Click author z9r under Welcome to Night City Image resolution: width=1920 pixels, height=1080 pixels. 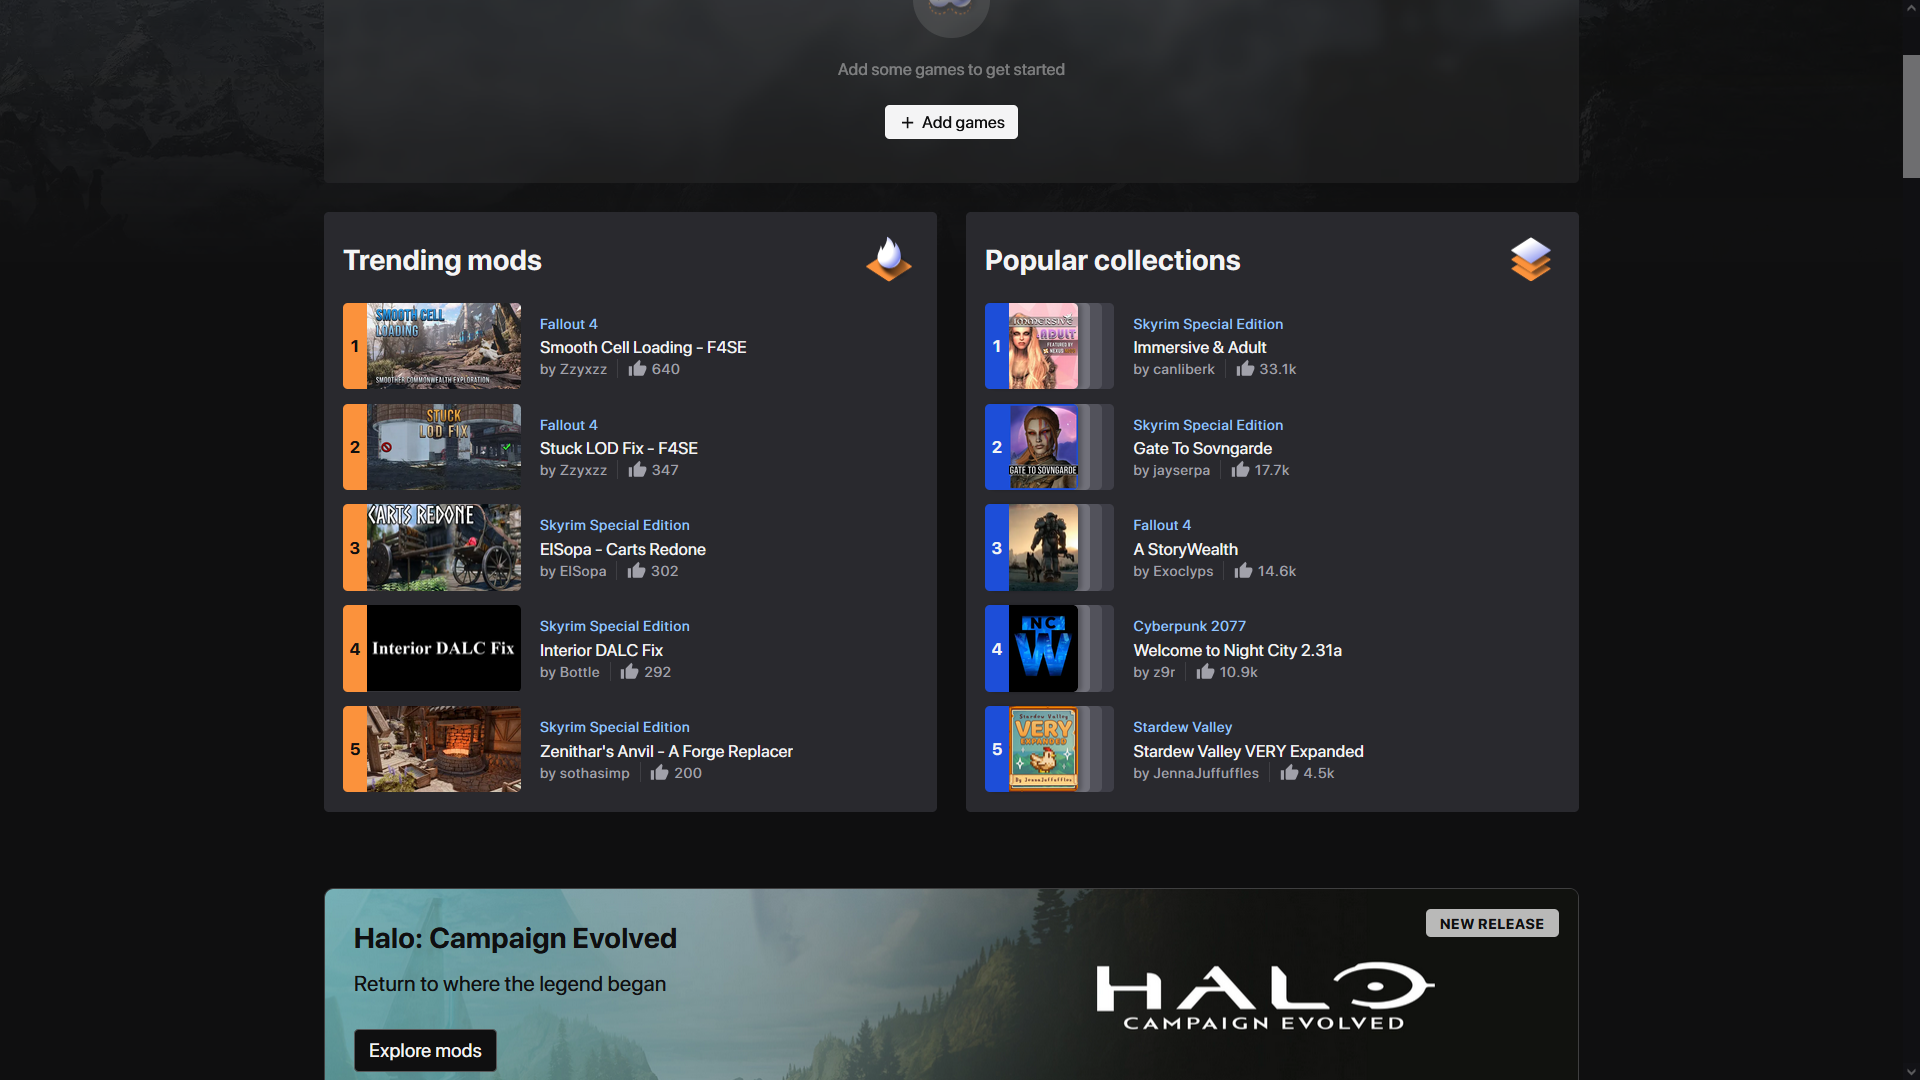(1164, 672)
